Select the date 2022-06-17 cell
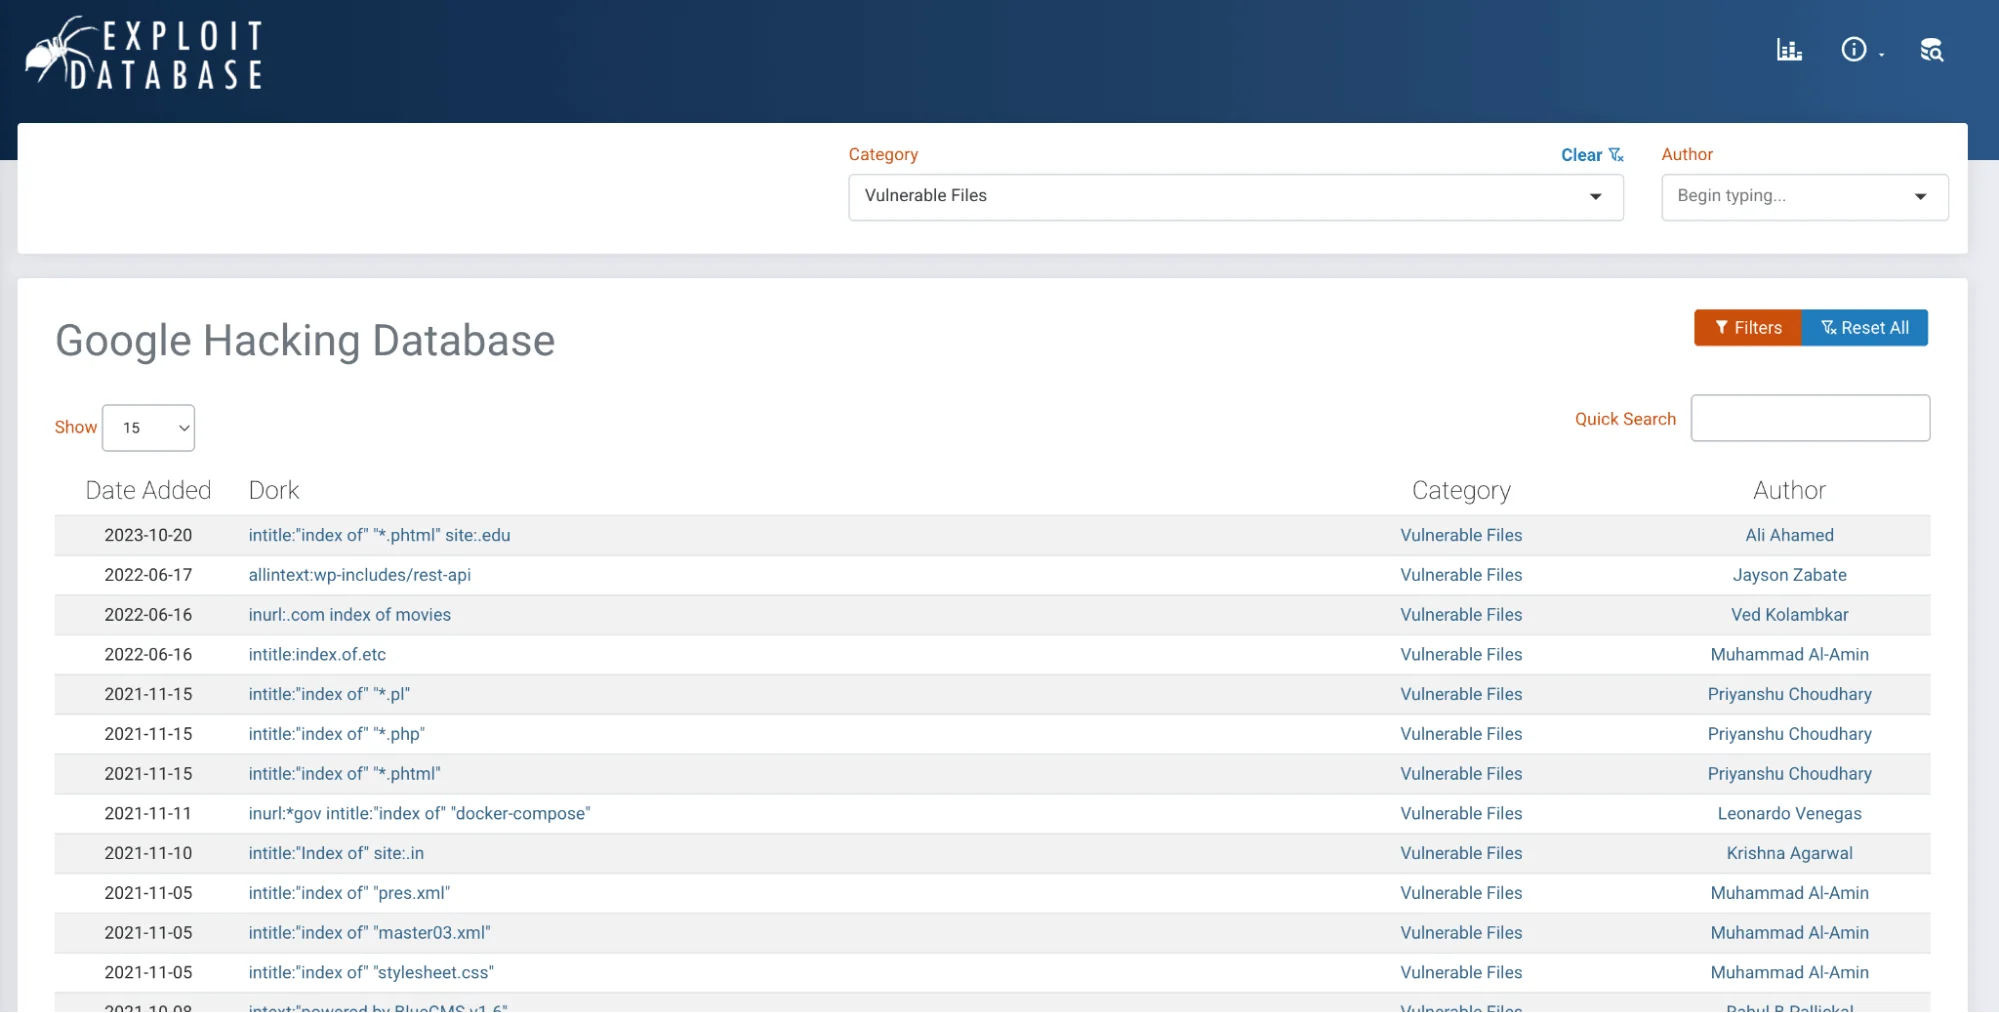Screen dimensions: 1999x1013 tap(148, 575)
